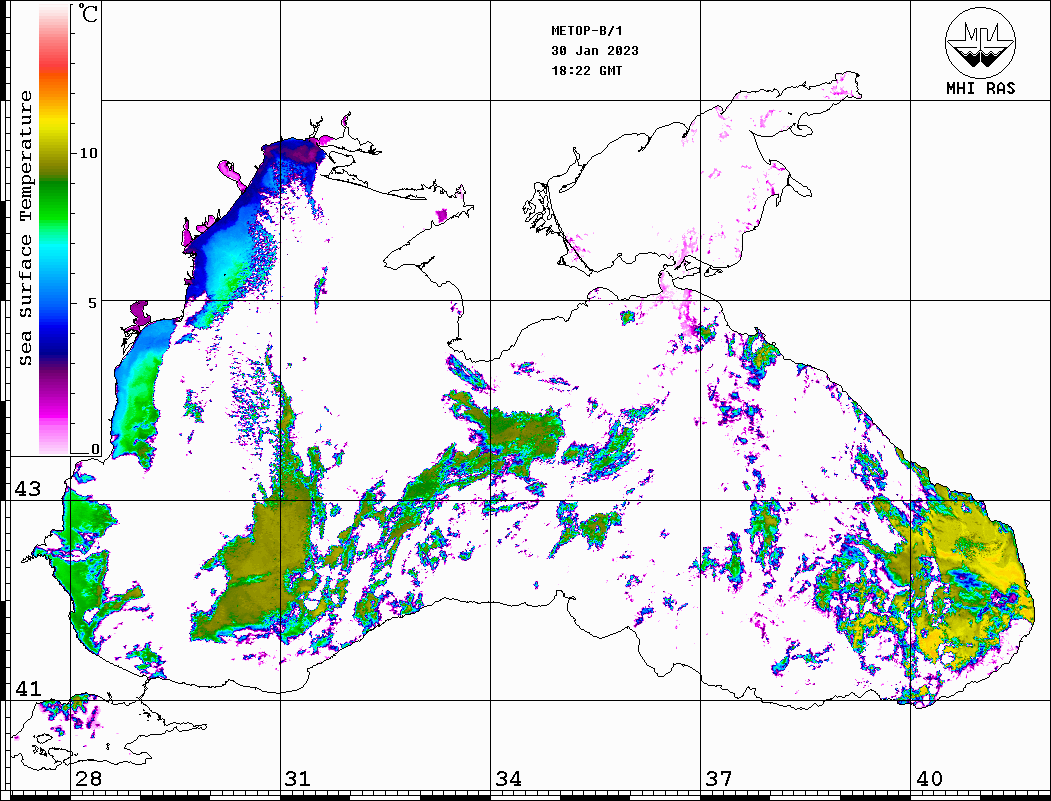Viewport: 1051px width, 801px height.
Task: Click latitude label '43'
Action: tap(28, 489)
